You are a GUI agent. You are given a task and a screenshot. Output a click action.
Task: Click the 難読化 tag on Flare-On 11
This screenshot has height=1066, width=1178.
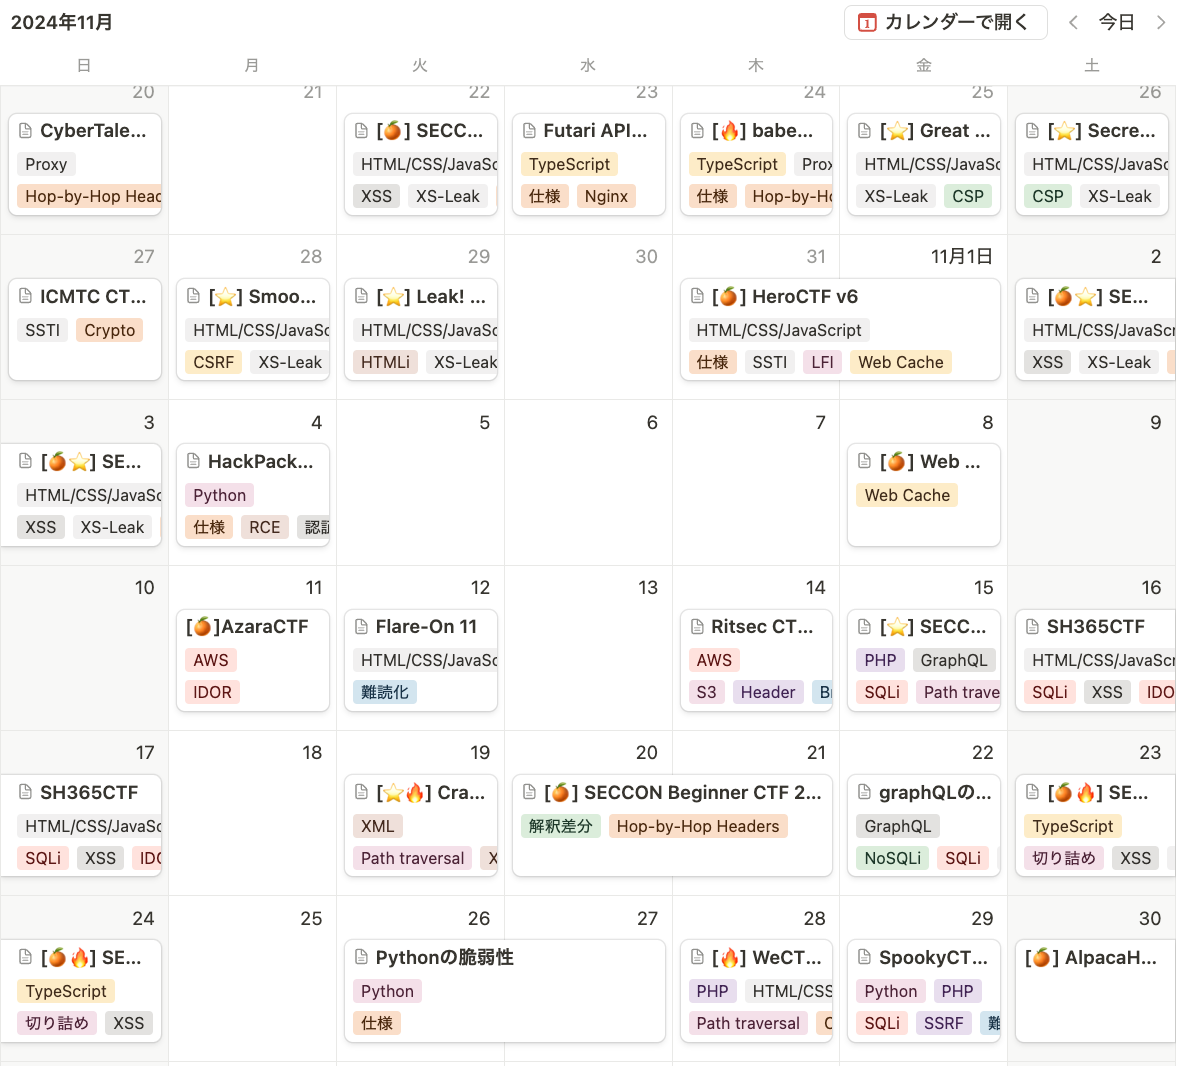[385, 693]
